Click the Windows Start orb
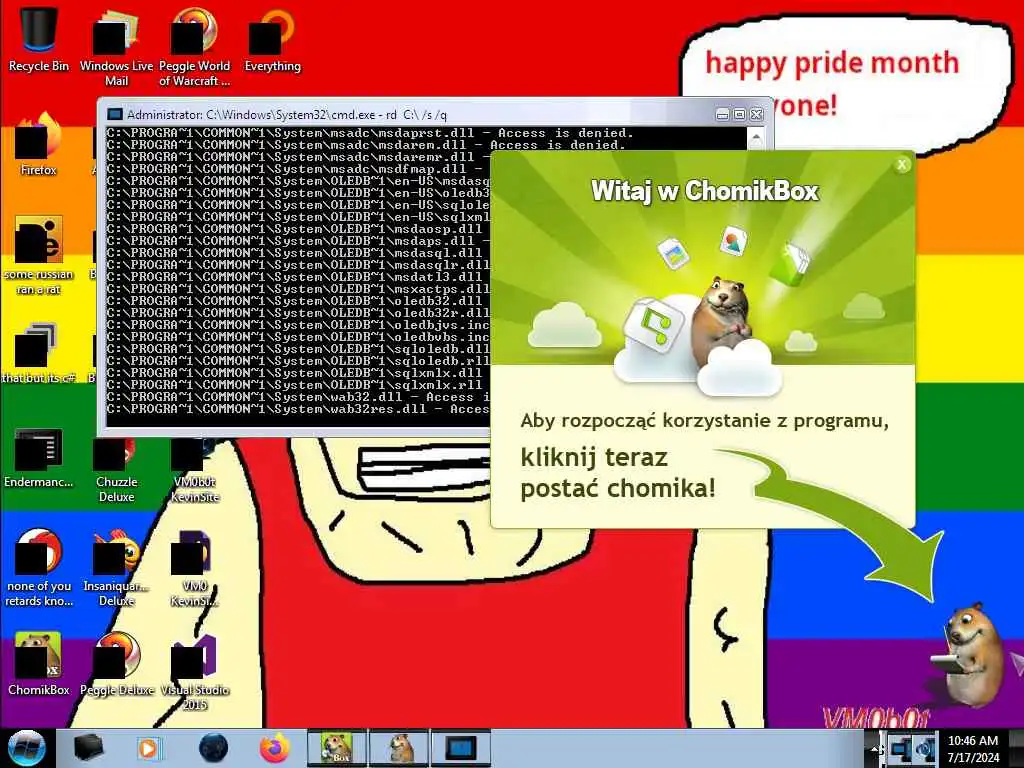This screenshot has width=1024, height=768. point(26,748)
